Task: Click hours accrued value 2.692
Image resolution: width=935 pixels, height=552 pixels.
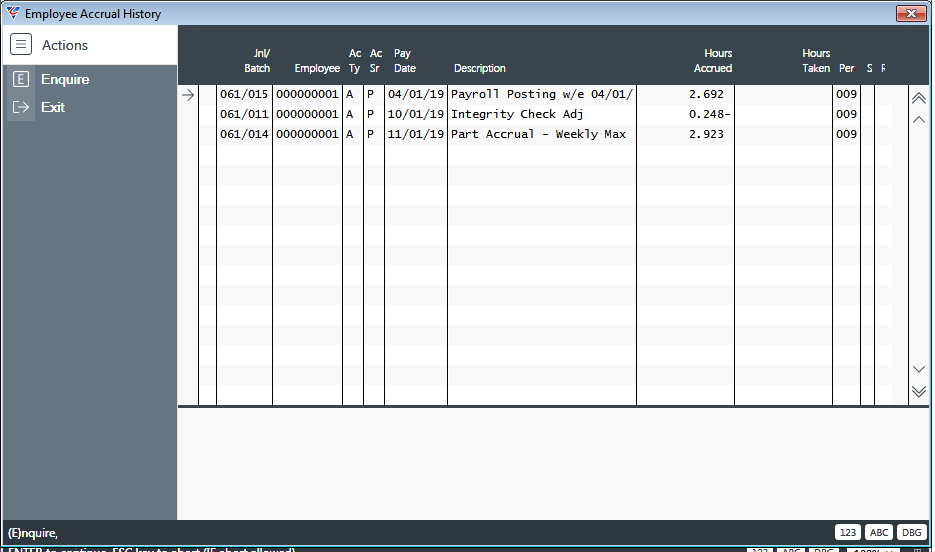Action: 706,94
